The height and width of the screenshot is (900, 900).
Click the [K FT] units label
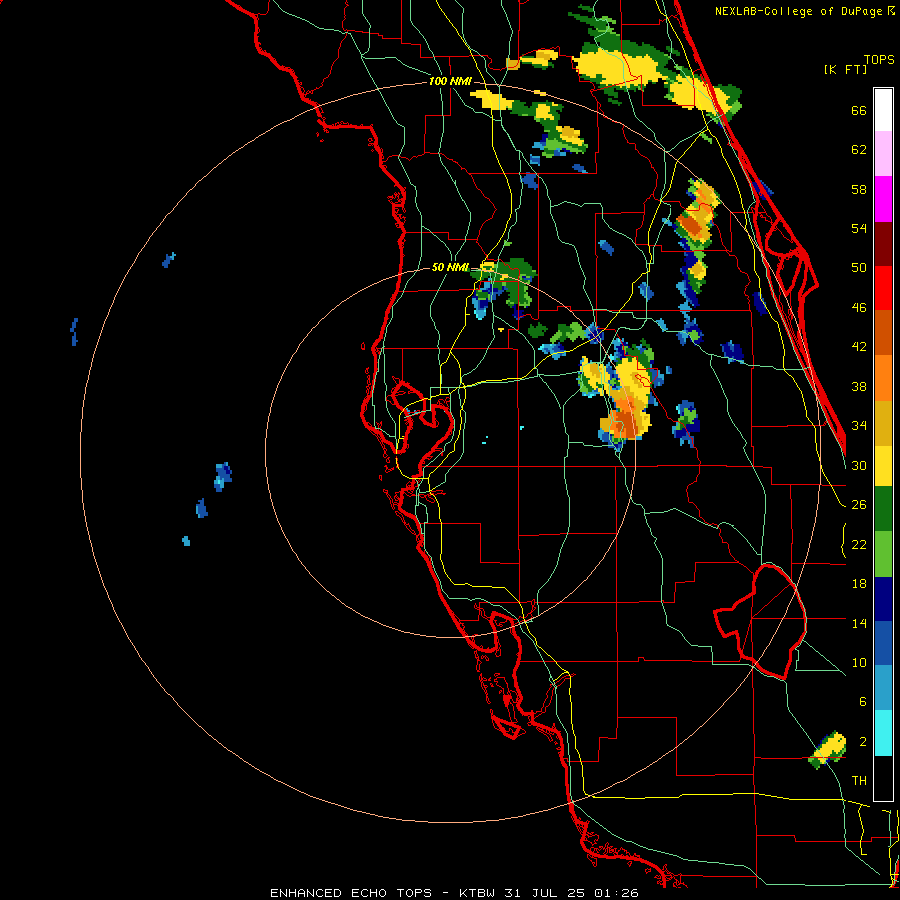coord(845,69)
